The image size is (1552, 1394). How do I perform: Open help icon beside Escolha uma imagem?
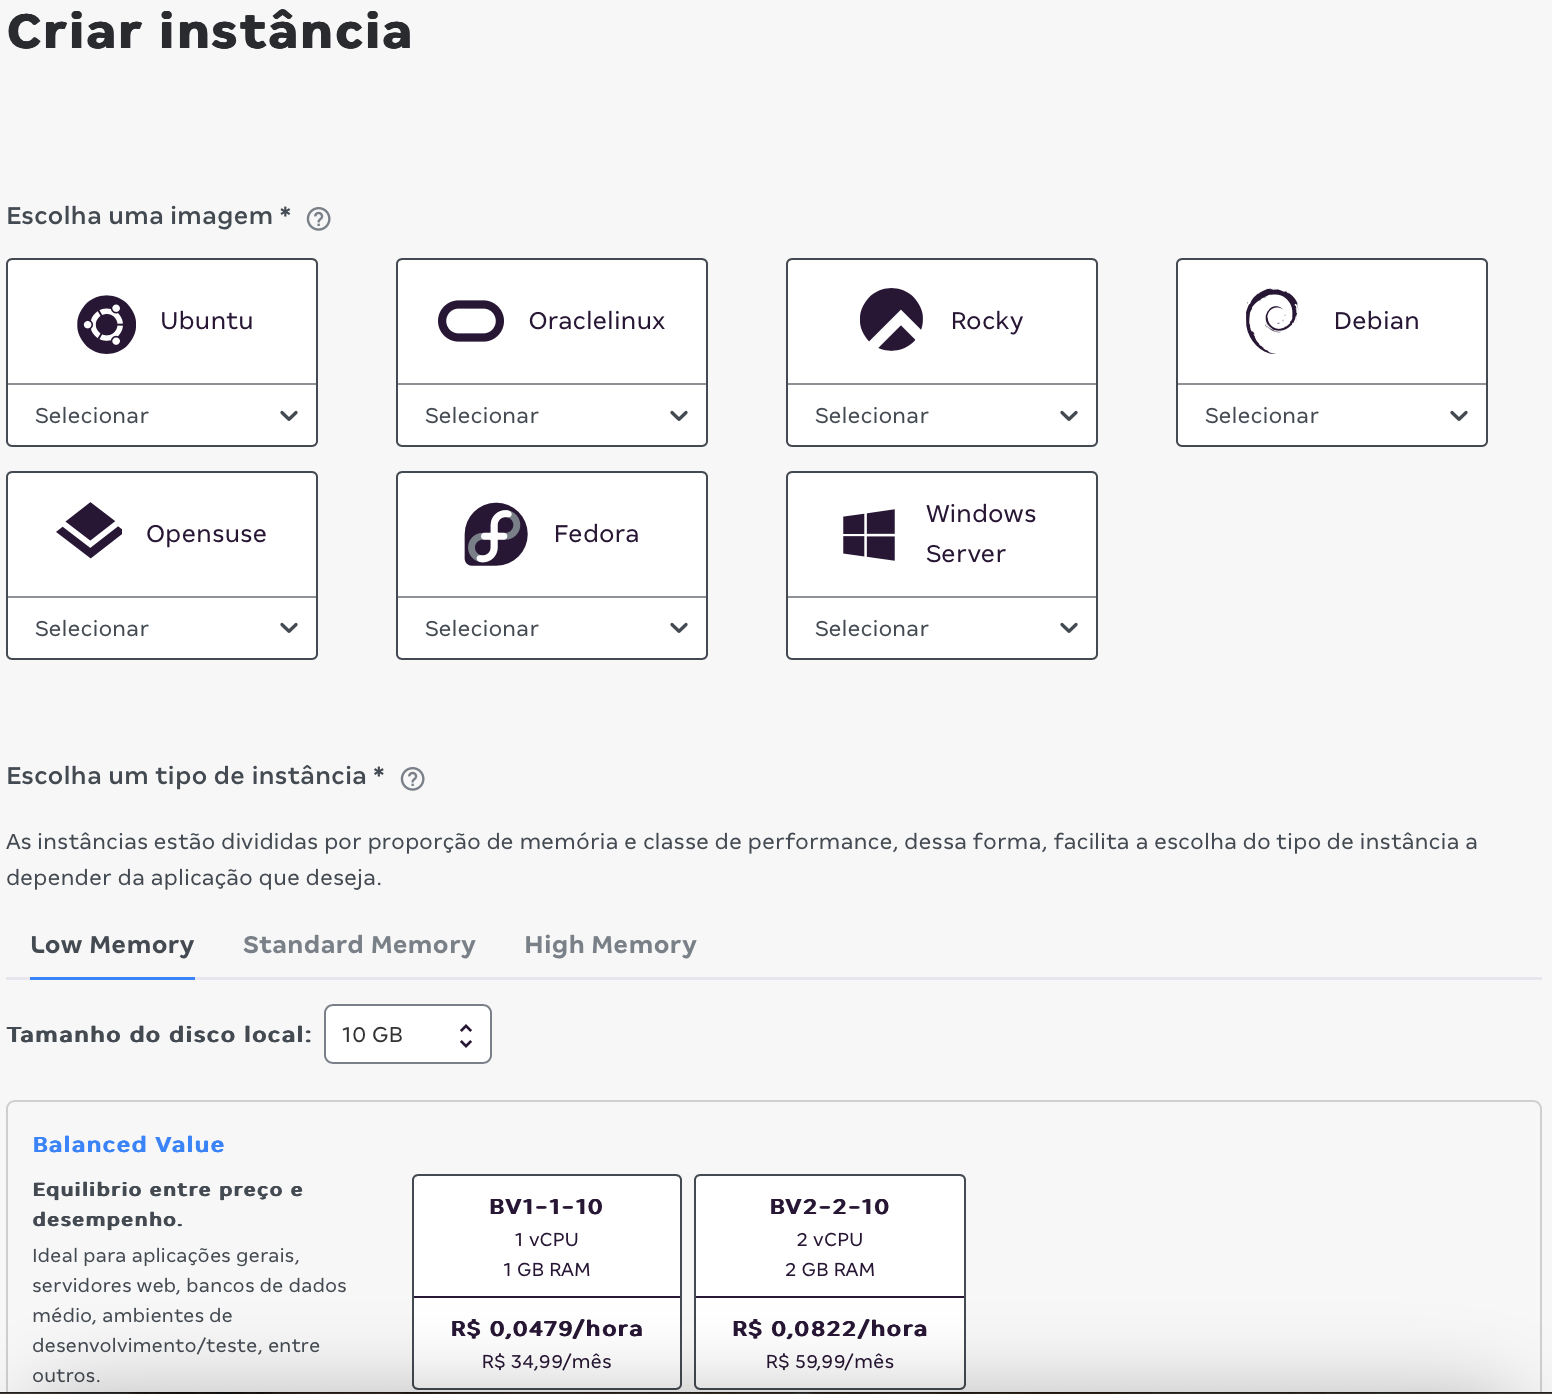(x=318, y=218)
